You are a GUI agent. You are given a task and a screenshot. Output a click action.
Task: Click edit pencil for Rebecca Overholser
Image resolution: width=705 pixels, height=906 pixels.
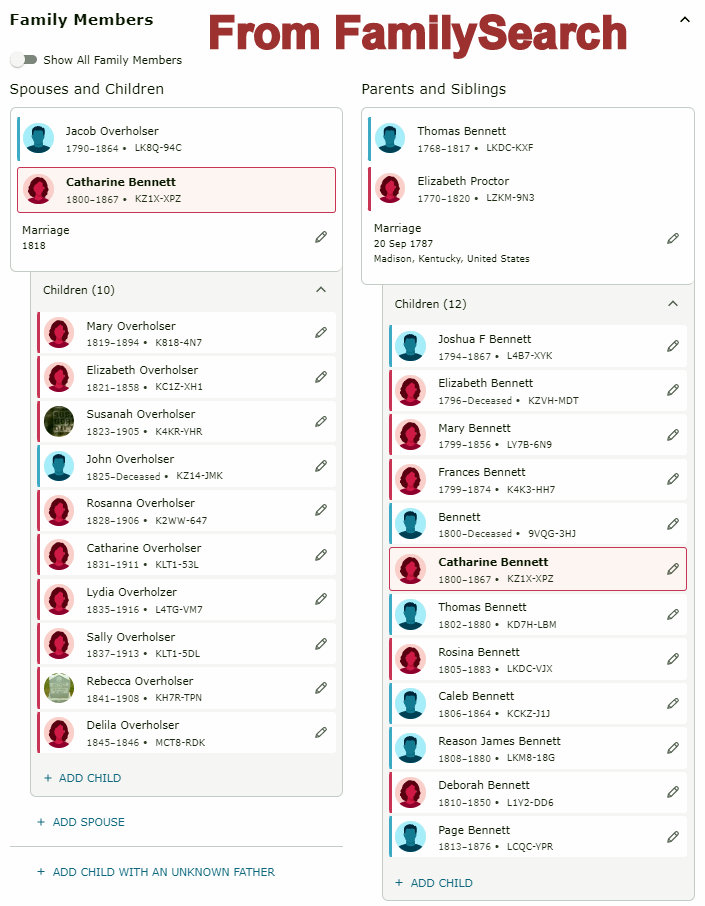point(321,688)
